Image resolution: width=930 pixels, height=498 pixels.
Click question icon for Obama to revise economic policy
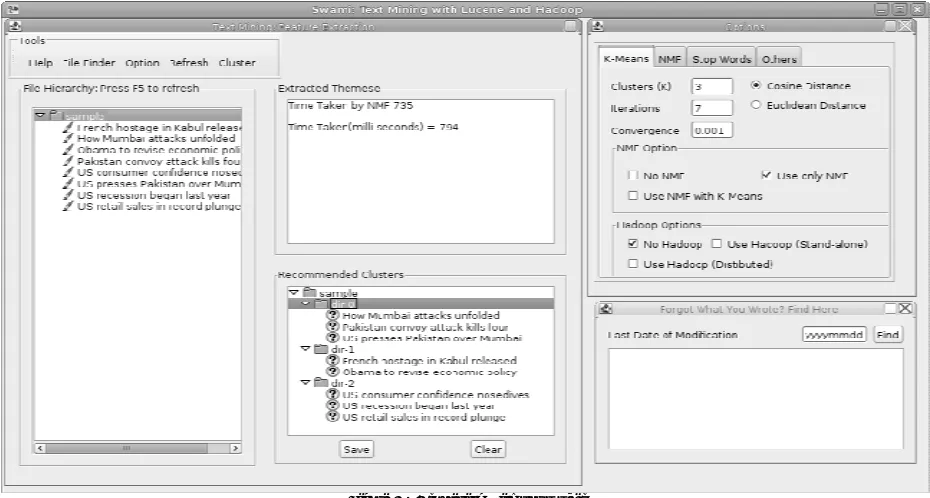[x=333, y=371]
